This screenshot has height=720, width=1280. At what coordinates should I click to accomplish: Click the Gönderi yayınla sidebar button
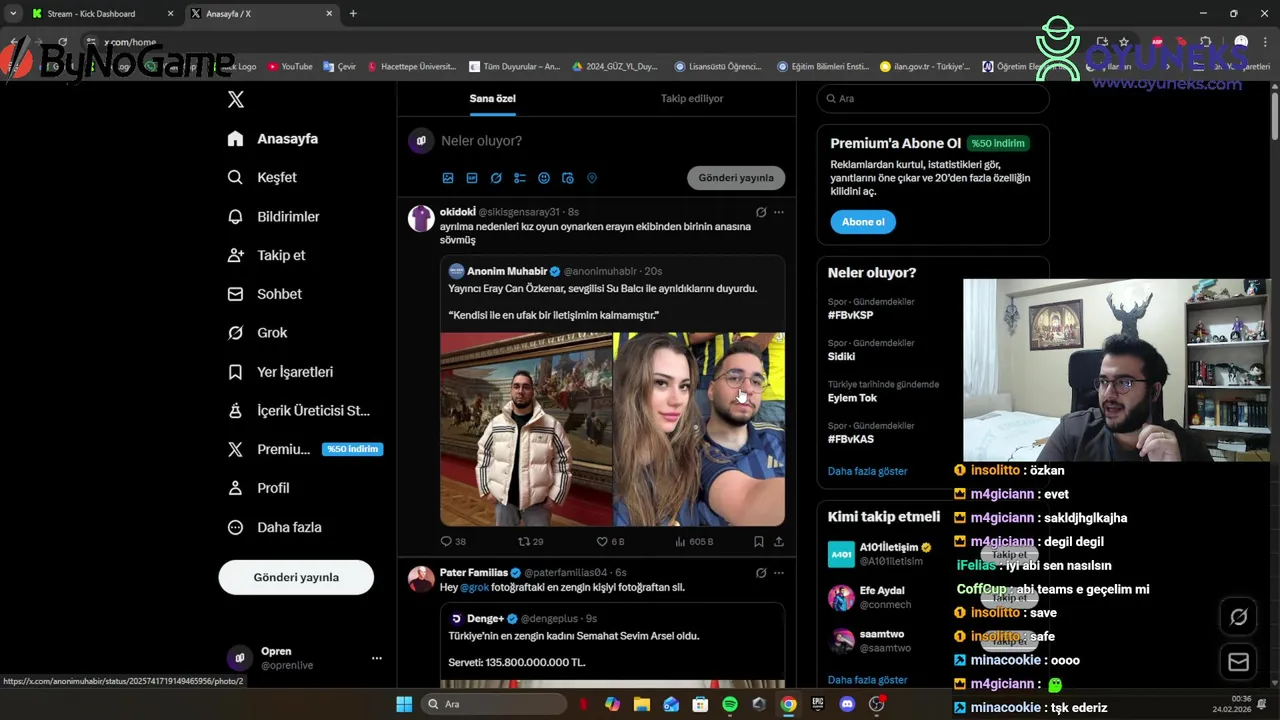point(296,577)
